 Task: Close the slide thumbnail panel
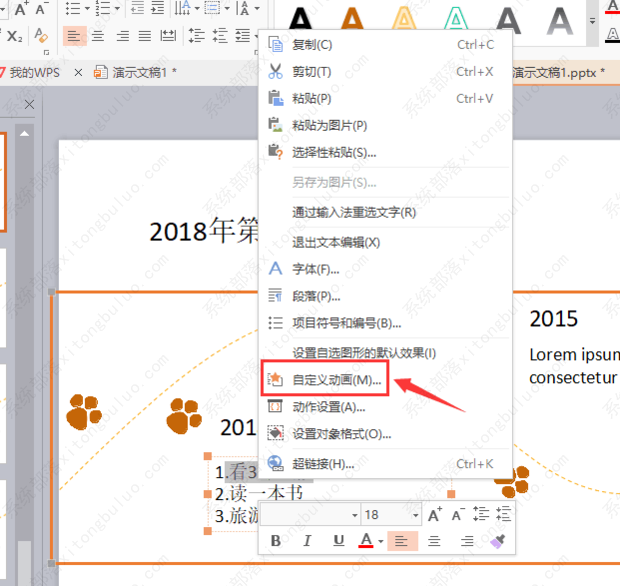[x=29, y=105]
